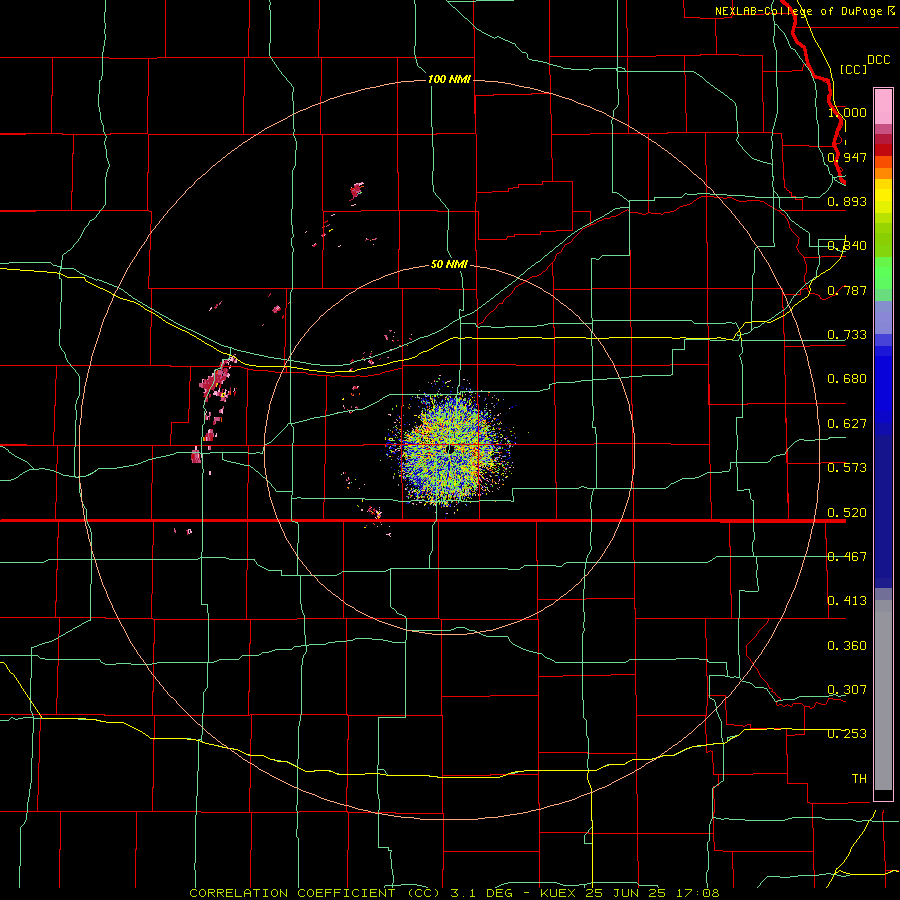Image resolution: width=900 pixels, height=900 pixels.
Task: Click the 0.893 scale value
Action: [847, 201]
